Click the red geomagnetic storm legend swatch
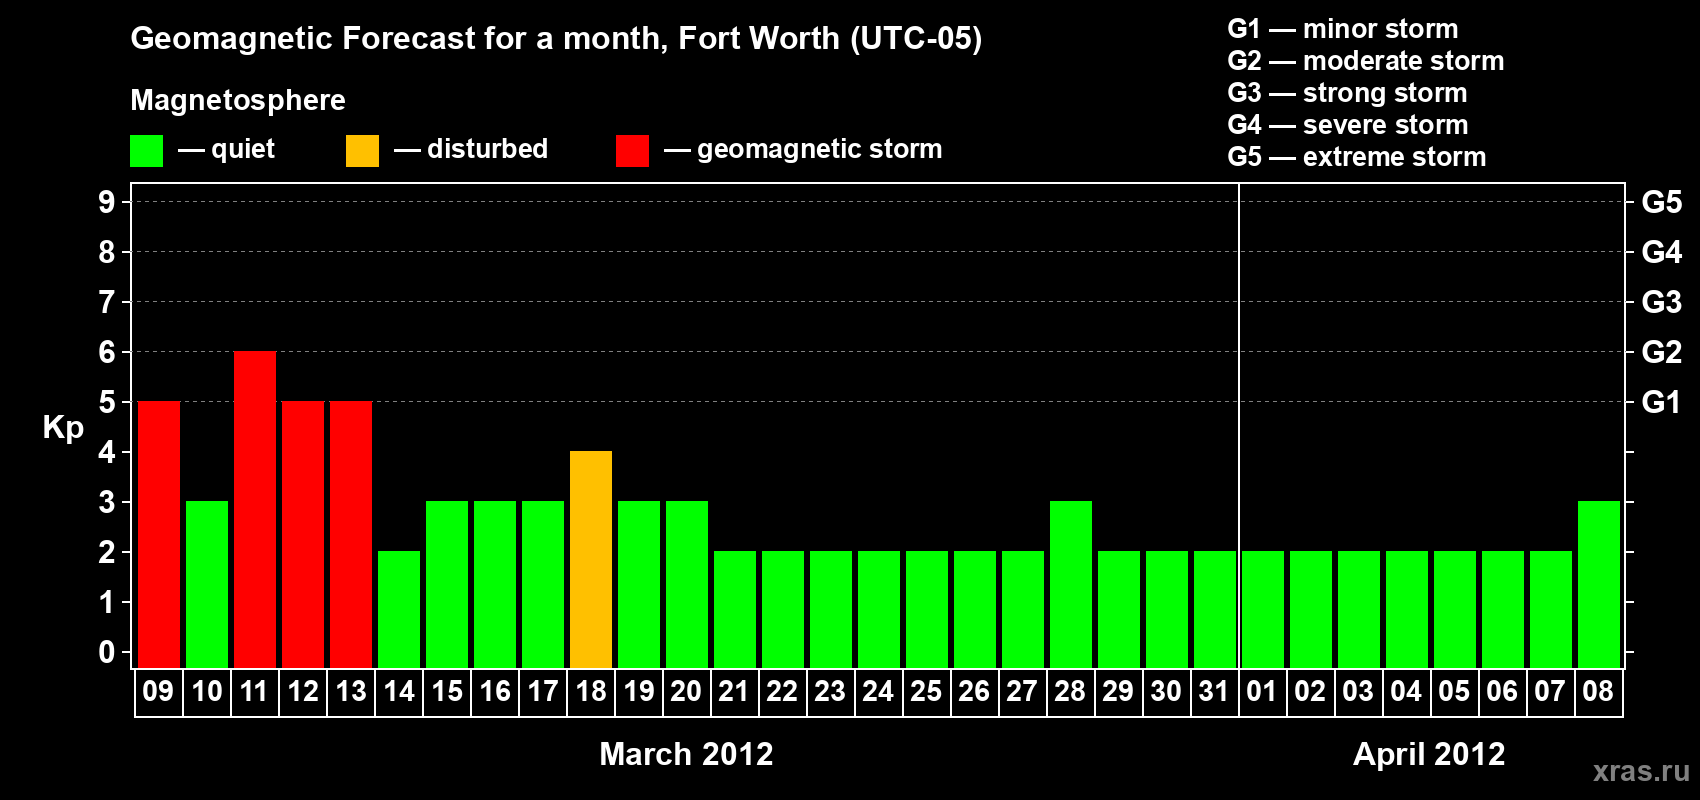 click(x=632, y=151)
